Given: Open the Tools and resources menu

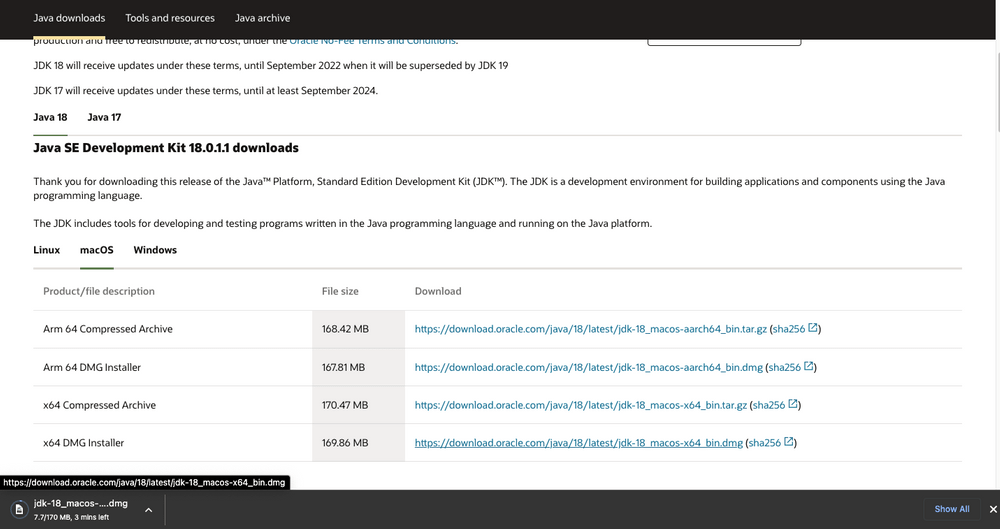Looking at the screenshot, I should tap(170, 18).
